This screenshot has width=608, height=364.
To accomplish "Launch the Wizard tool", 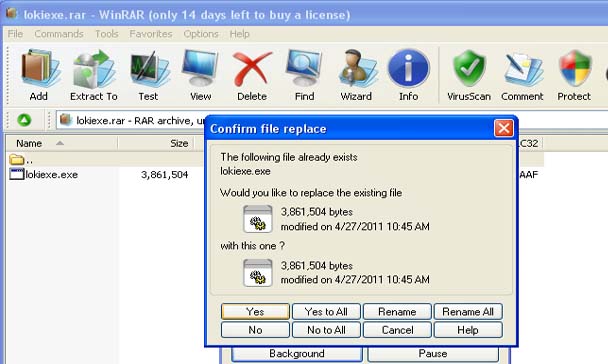I will coord(357,69).
